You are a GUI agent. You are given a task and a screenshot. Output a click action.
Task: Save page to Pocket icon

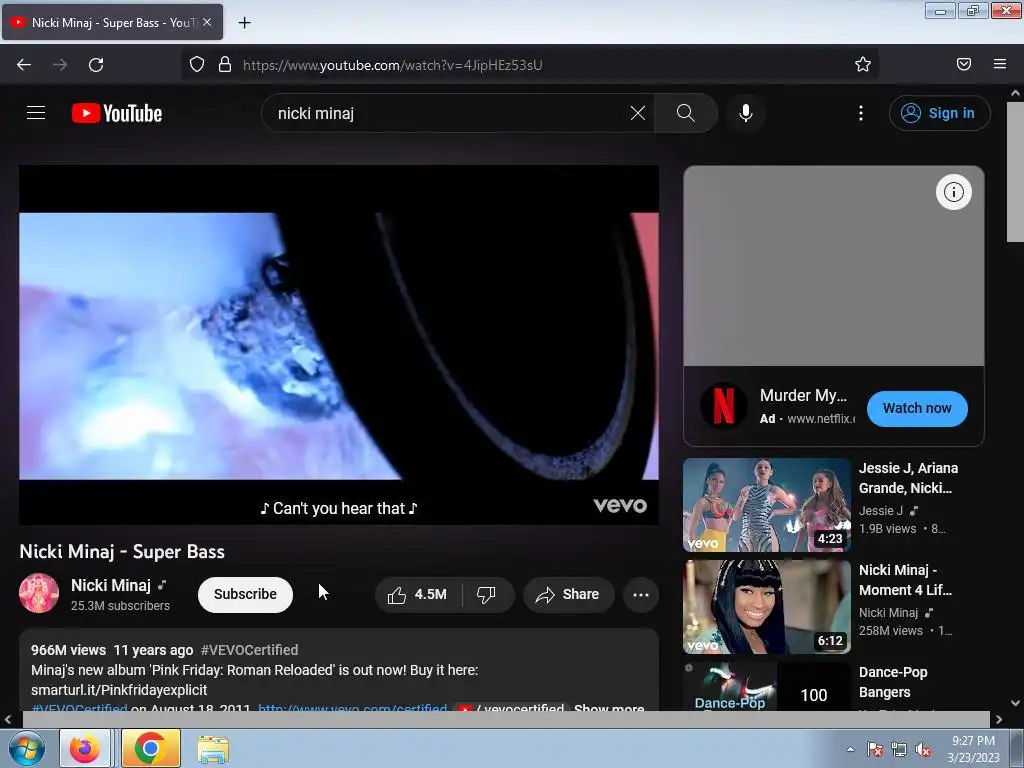964,64
